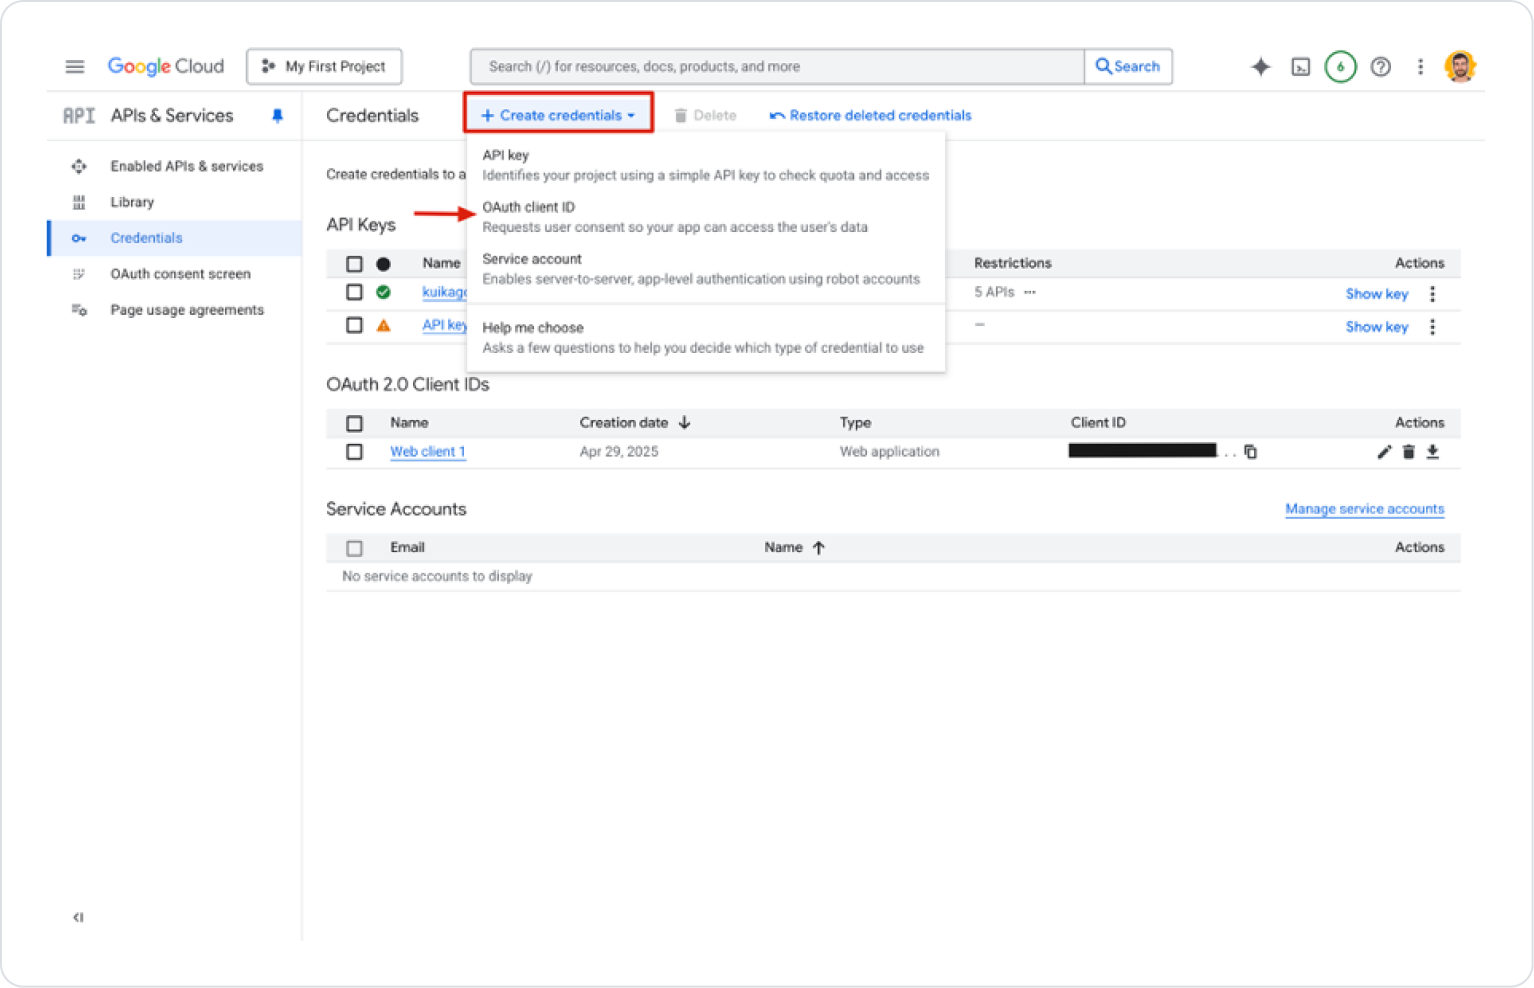Image resolution: width=1534 pixels, height=988 pixels.
Task: Open Gemini AI sparkle icon
Action: [1260, 67]
